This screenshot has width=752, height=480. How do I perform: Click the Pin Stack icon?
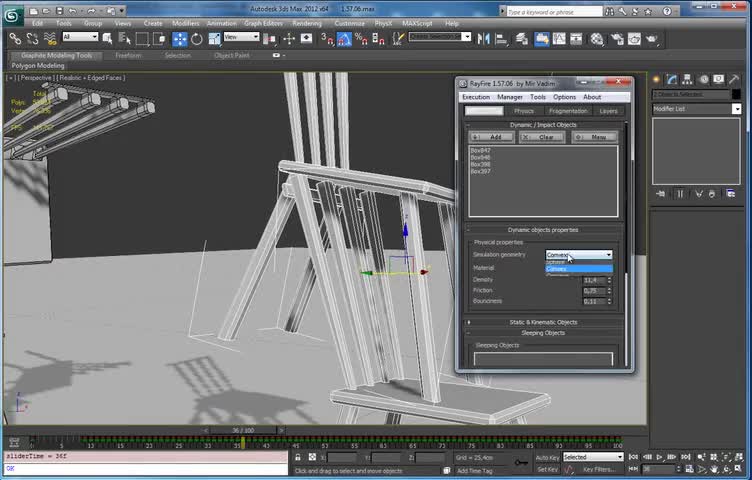[x=661, y=194]
